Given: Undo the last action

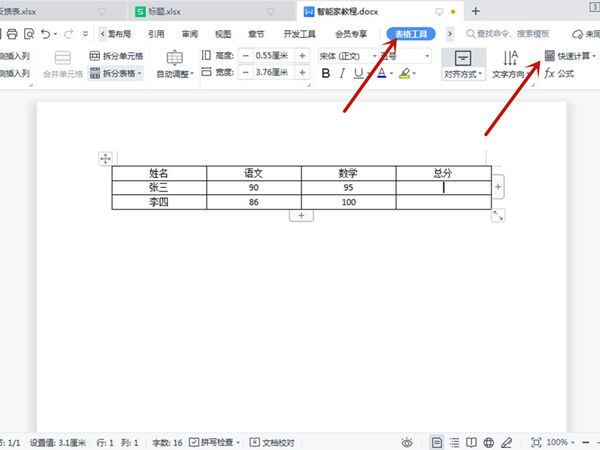Looking at the screenshot, I should click(x=46, y=34).
